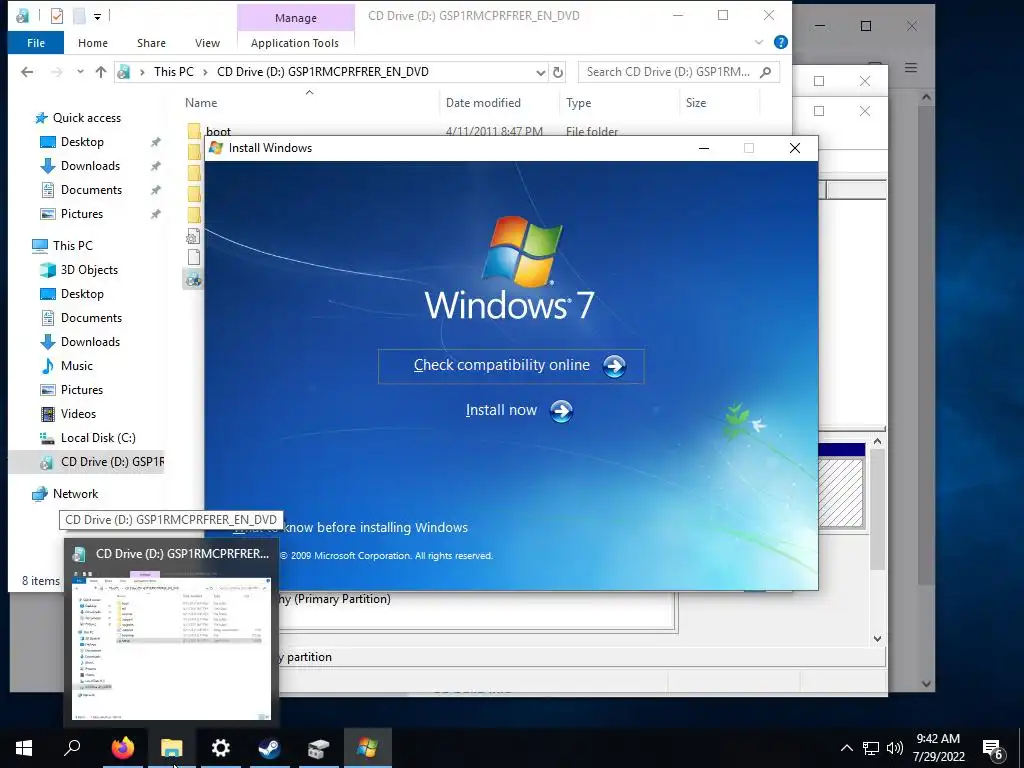The height and width of the screenshot is (768, 1024).
Task: Open the Customize Quick Access Toolbar dropdown
Action: (x=97, y=16)
